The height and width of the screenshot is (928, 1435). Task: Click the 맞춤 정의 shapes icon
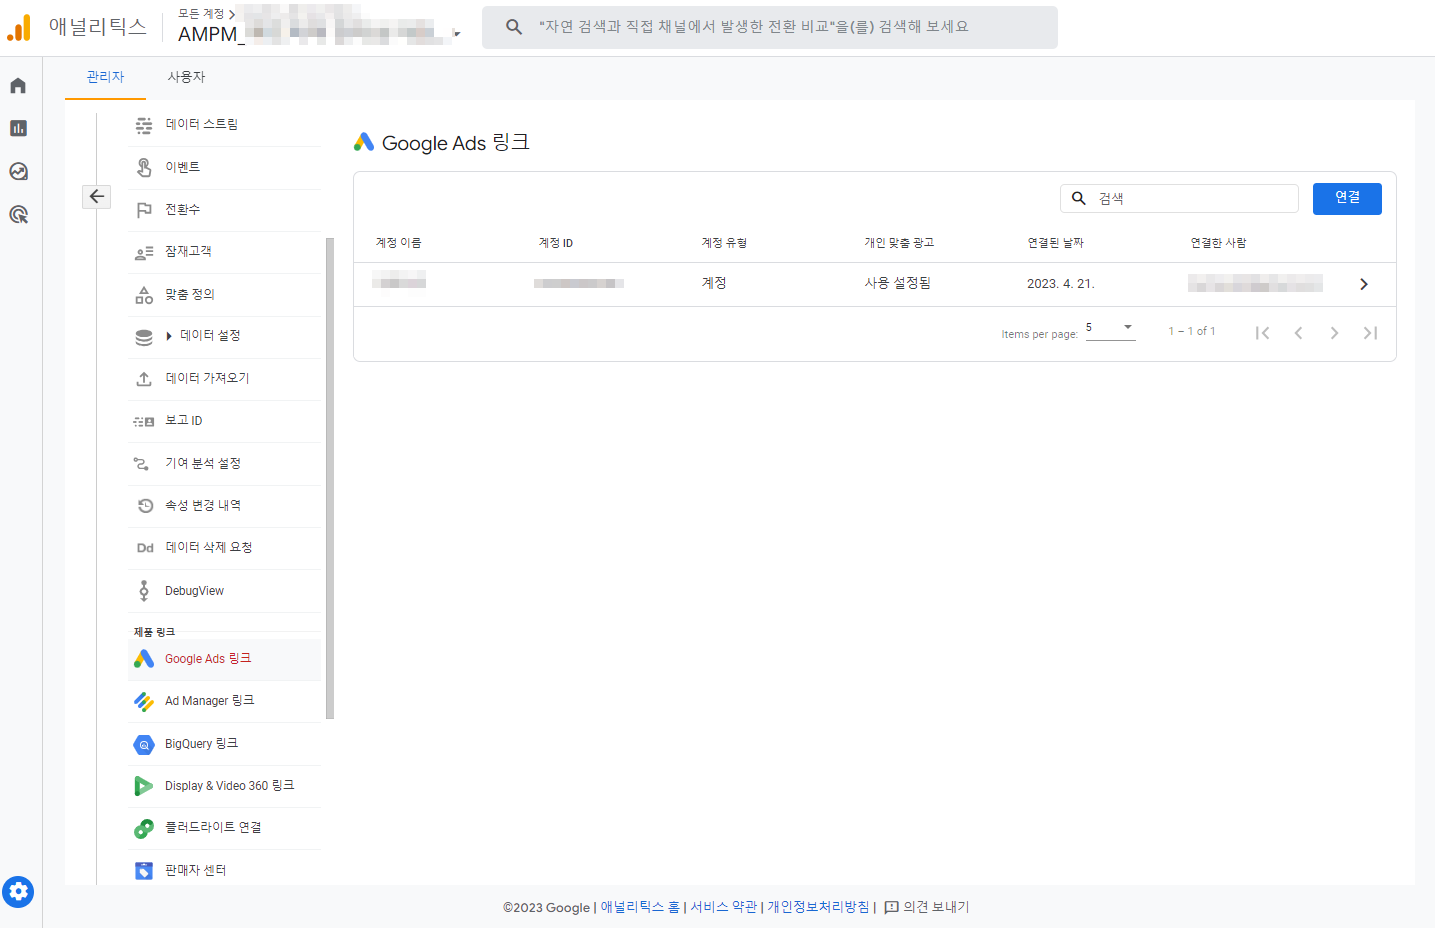coord(144,295)
